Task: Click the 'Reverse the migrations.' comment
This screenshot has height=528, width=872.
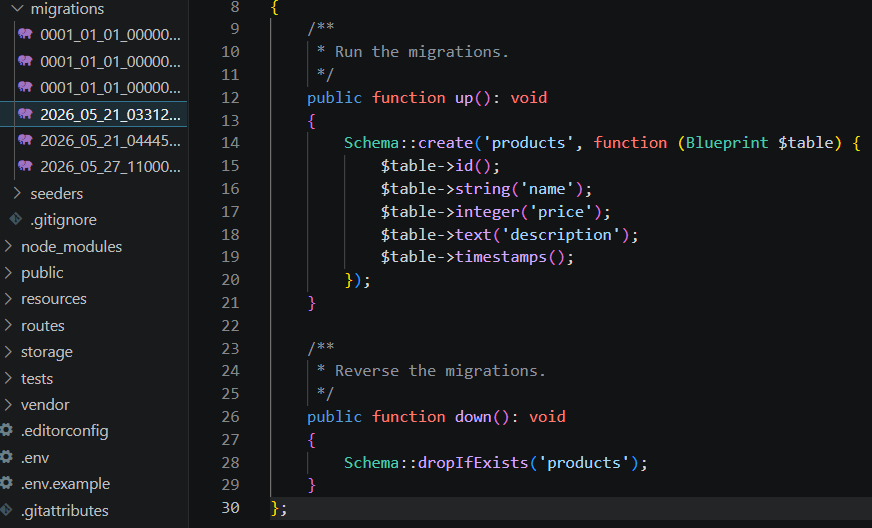Action: [x=440, y=371]
